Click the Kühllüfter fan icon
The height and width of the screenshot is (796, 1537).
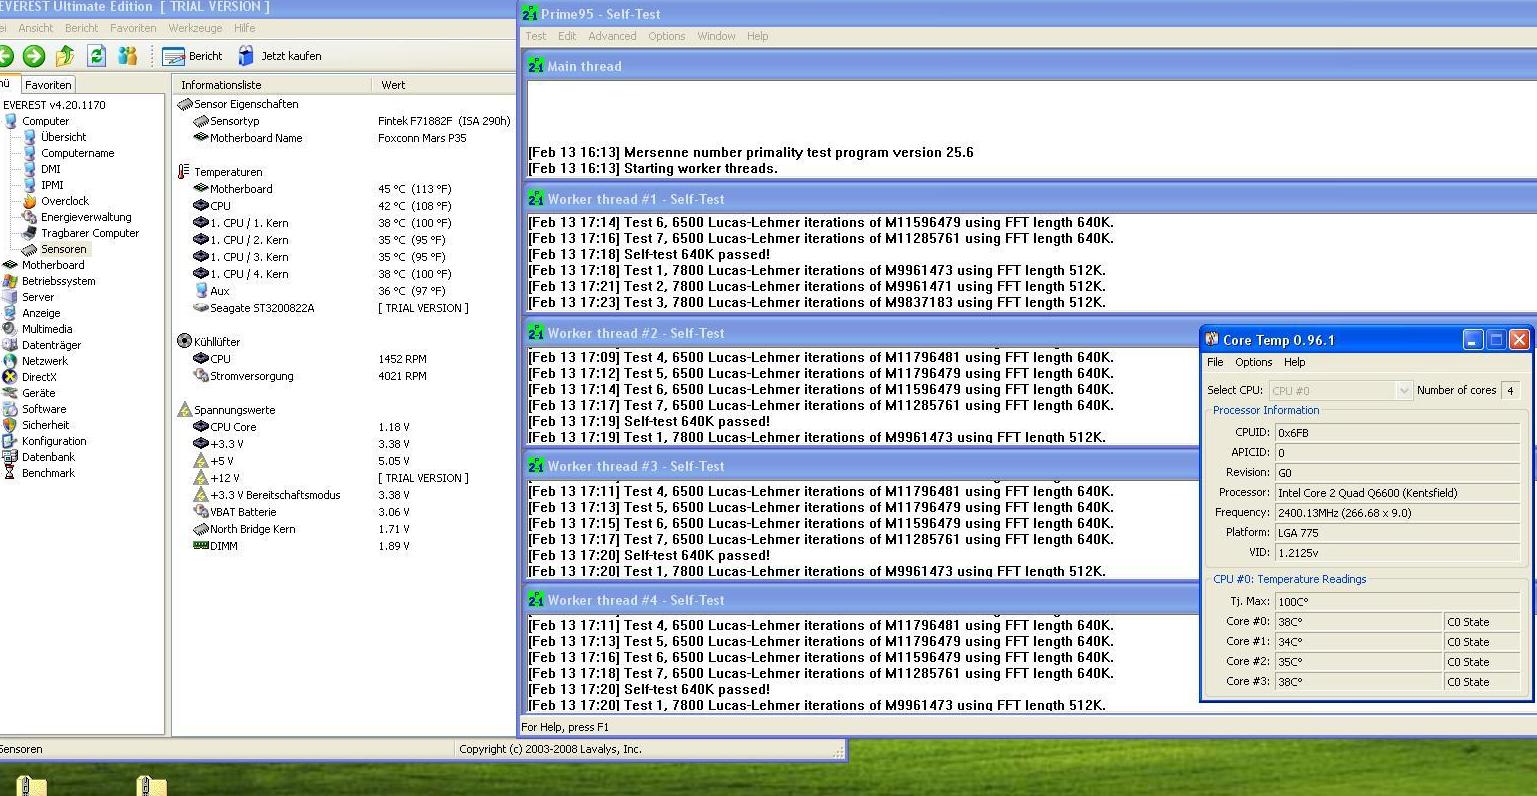click(x=184, y=341)
